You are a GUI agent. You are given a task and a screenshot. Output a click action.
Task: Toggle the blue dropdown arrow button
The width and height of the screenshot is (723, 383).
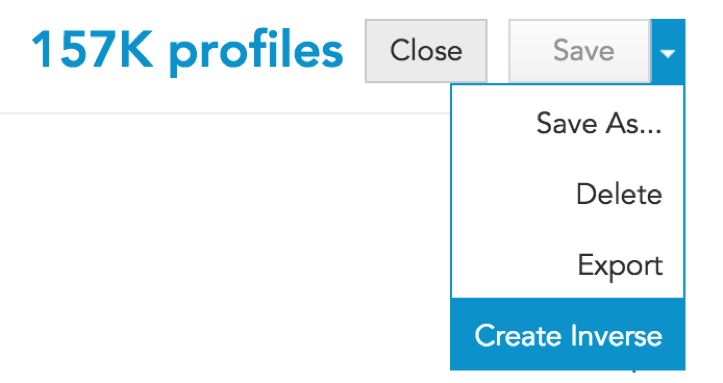tap(668, 51)
